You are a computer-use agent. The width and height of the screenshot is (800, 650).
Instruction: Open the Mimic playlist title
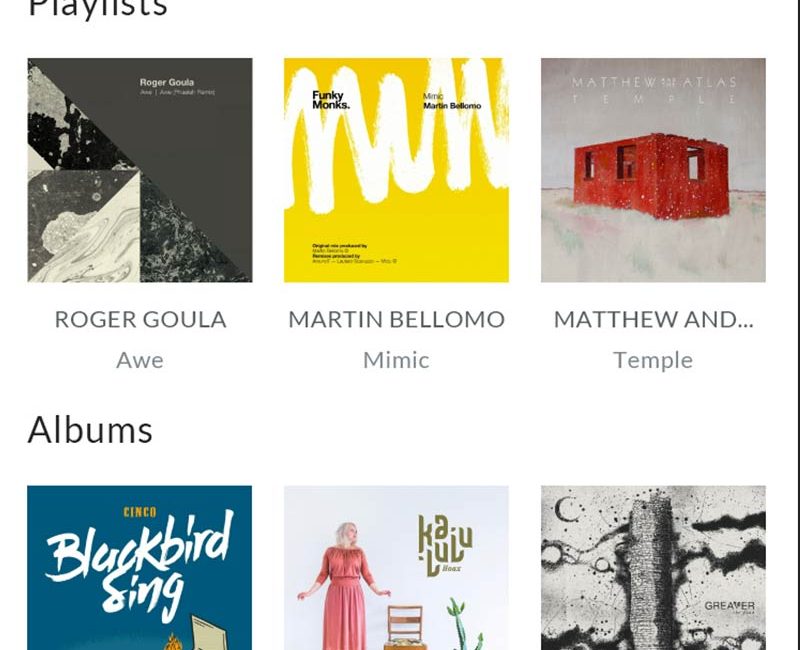coord(396,360)
